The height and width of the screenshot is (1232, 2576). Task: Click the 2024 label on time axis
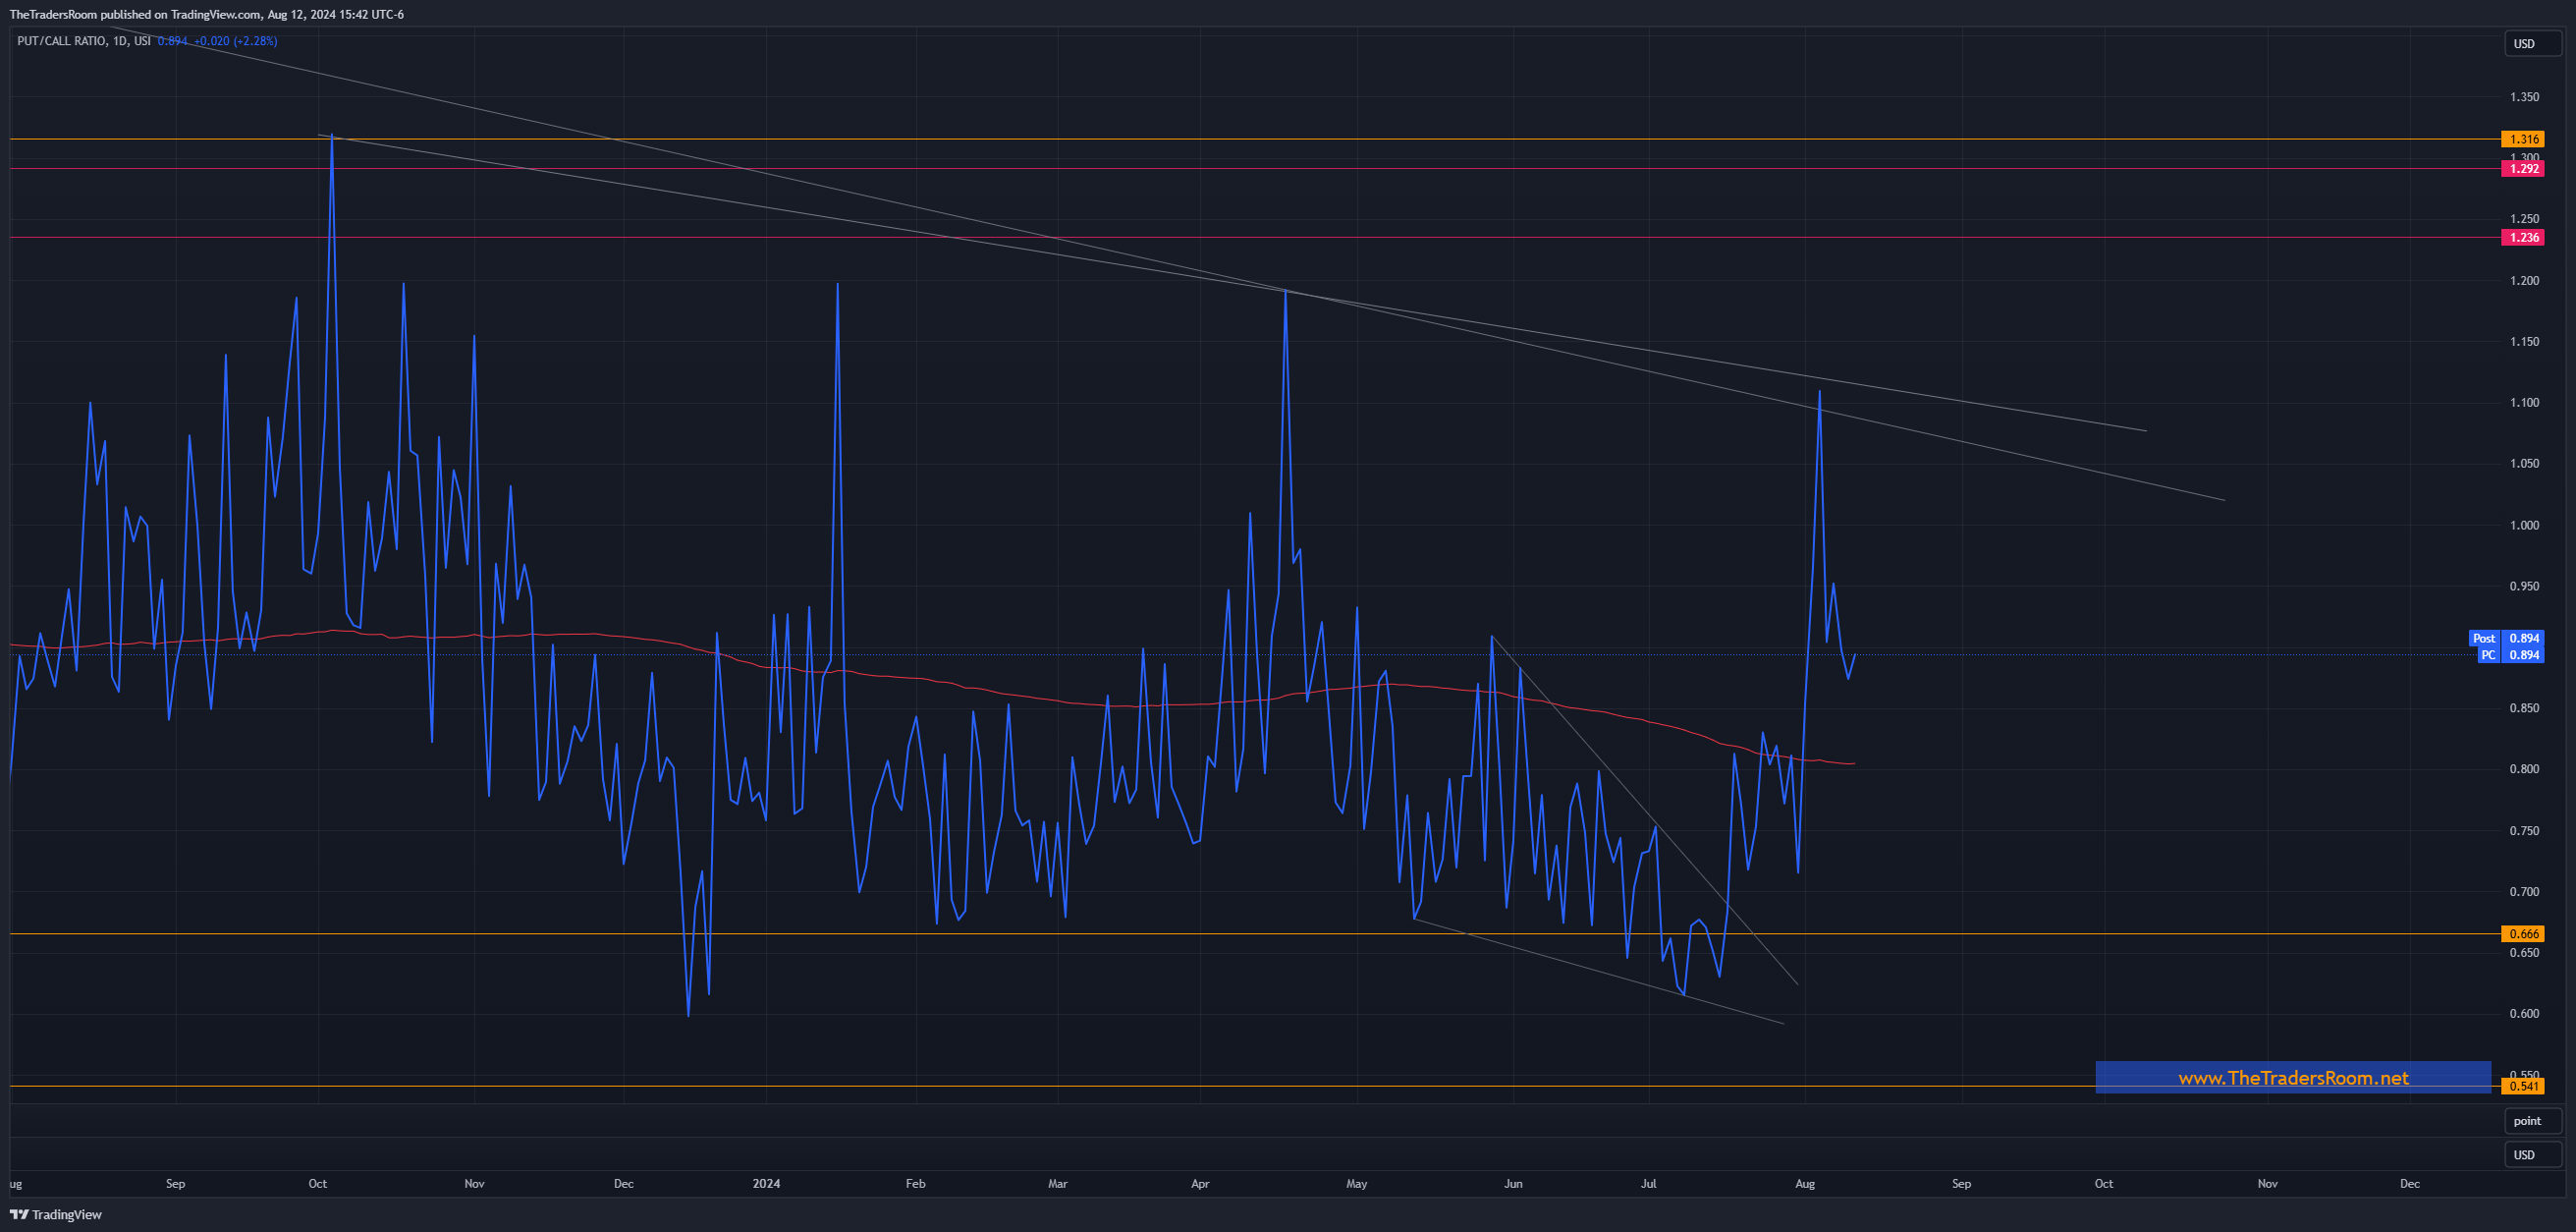[766, 1184]
